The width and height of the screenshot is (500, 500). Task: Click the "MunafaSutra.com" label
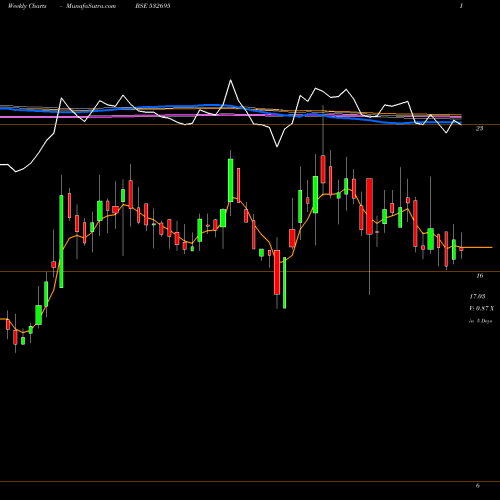91,6
